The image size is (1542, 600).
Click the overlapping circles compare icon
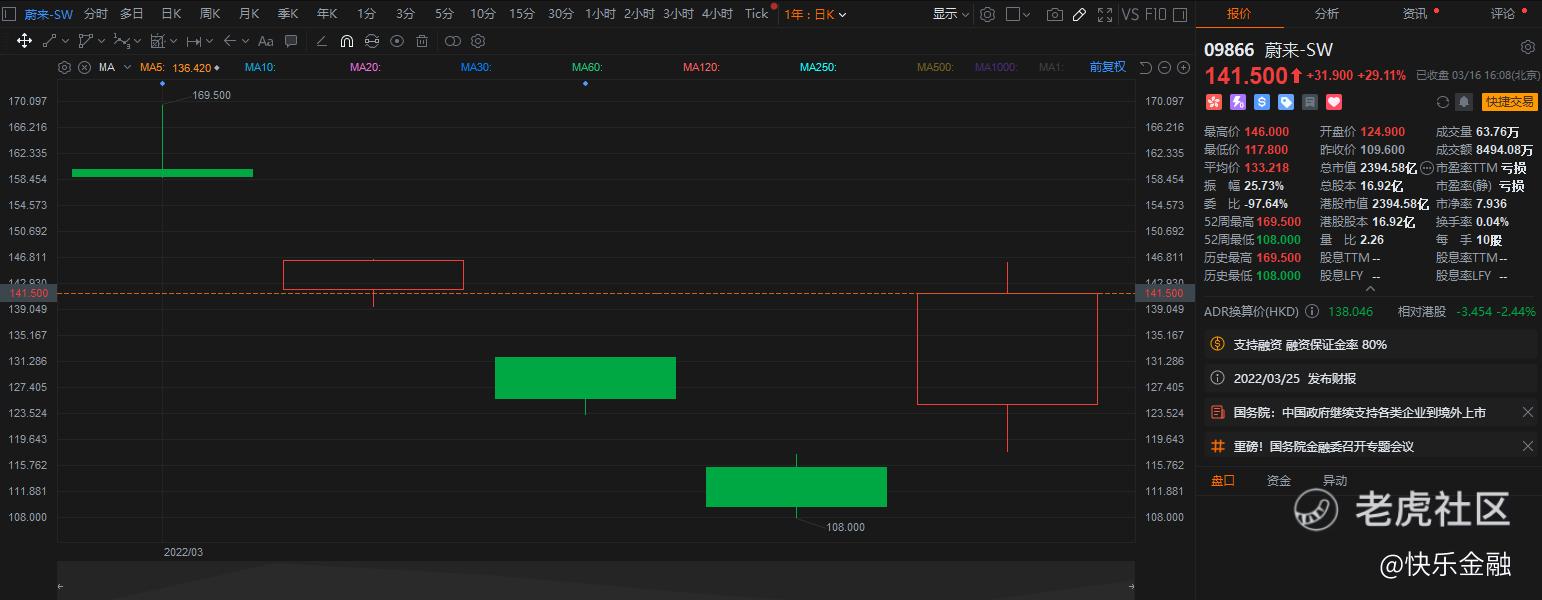coord(453,41)
